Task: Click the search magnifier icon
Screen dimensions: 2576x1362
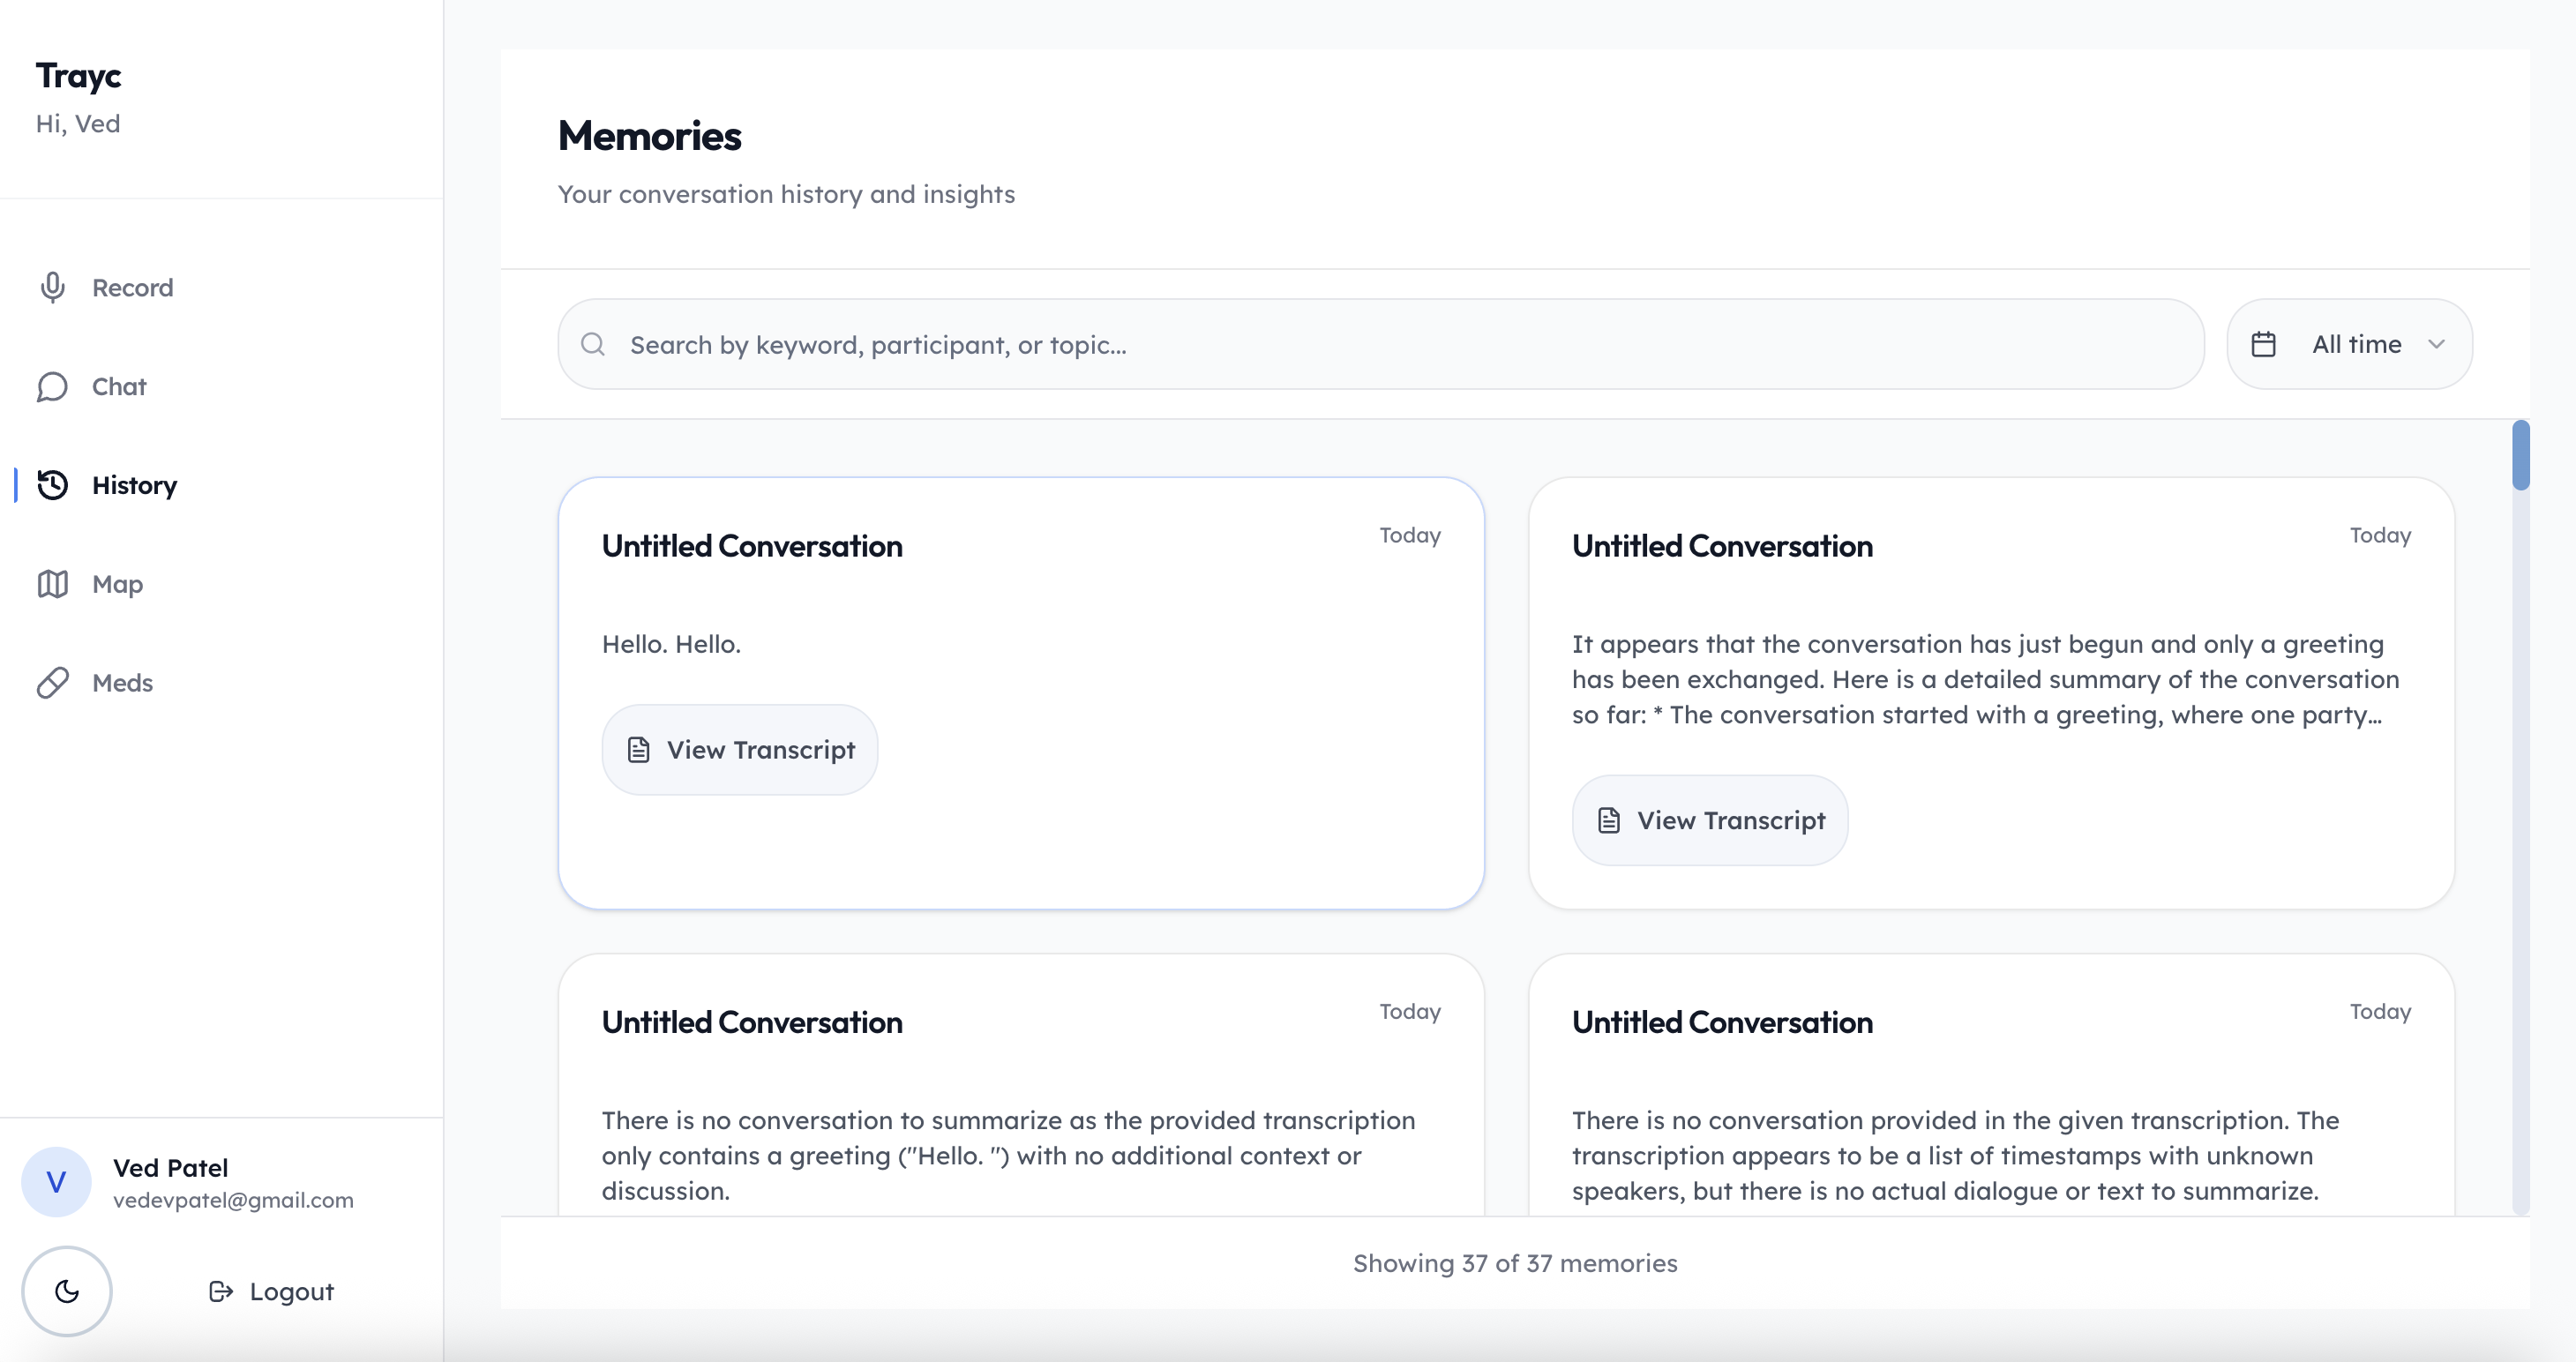Action: pos(593,345)
